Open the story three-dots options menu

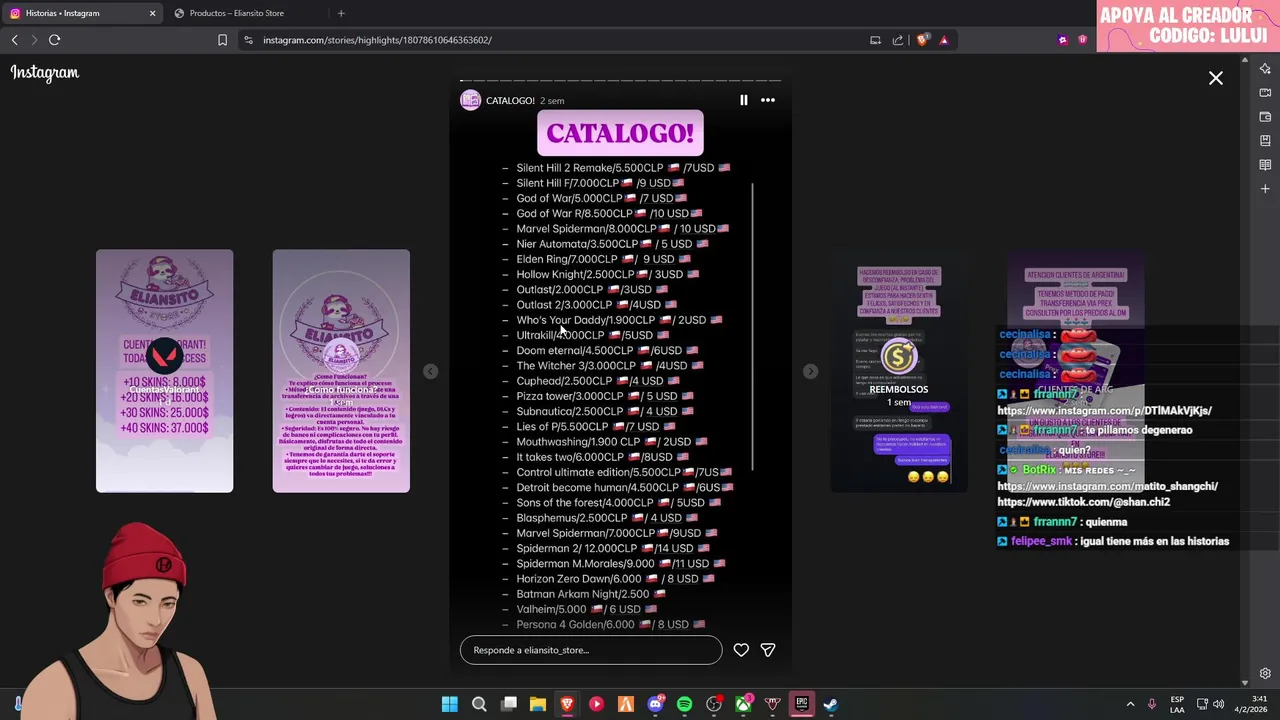[768, 100]
